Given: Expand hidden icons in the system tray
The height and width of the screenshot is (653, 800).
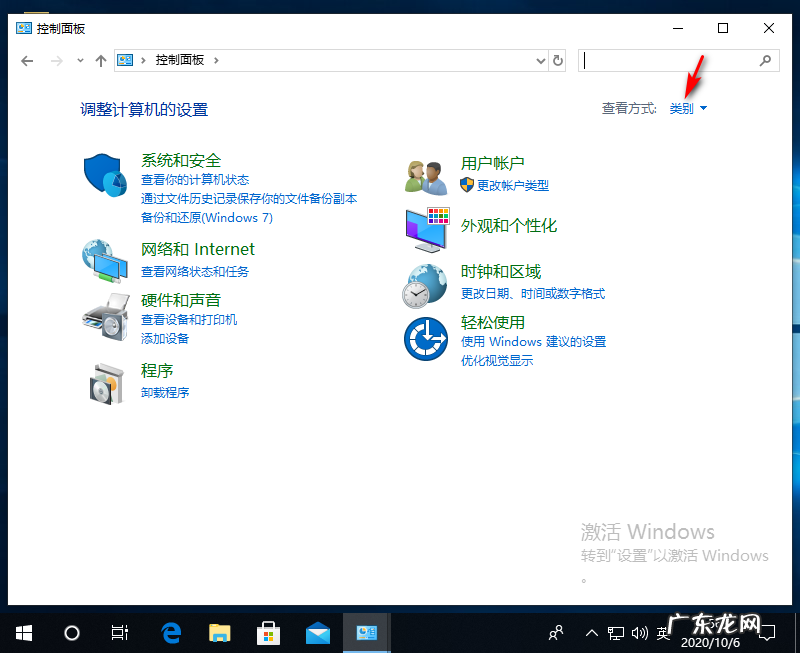Looking at the screenshot, I should pyautogui.click(x=591, y=632).
